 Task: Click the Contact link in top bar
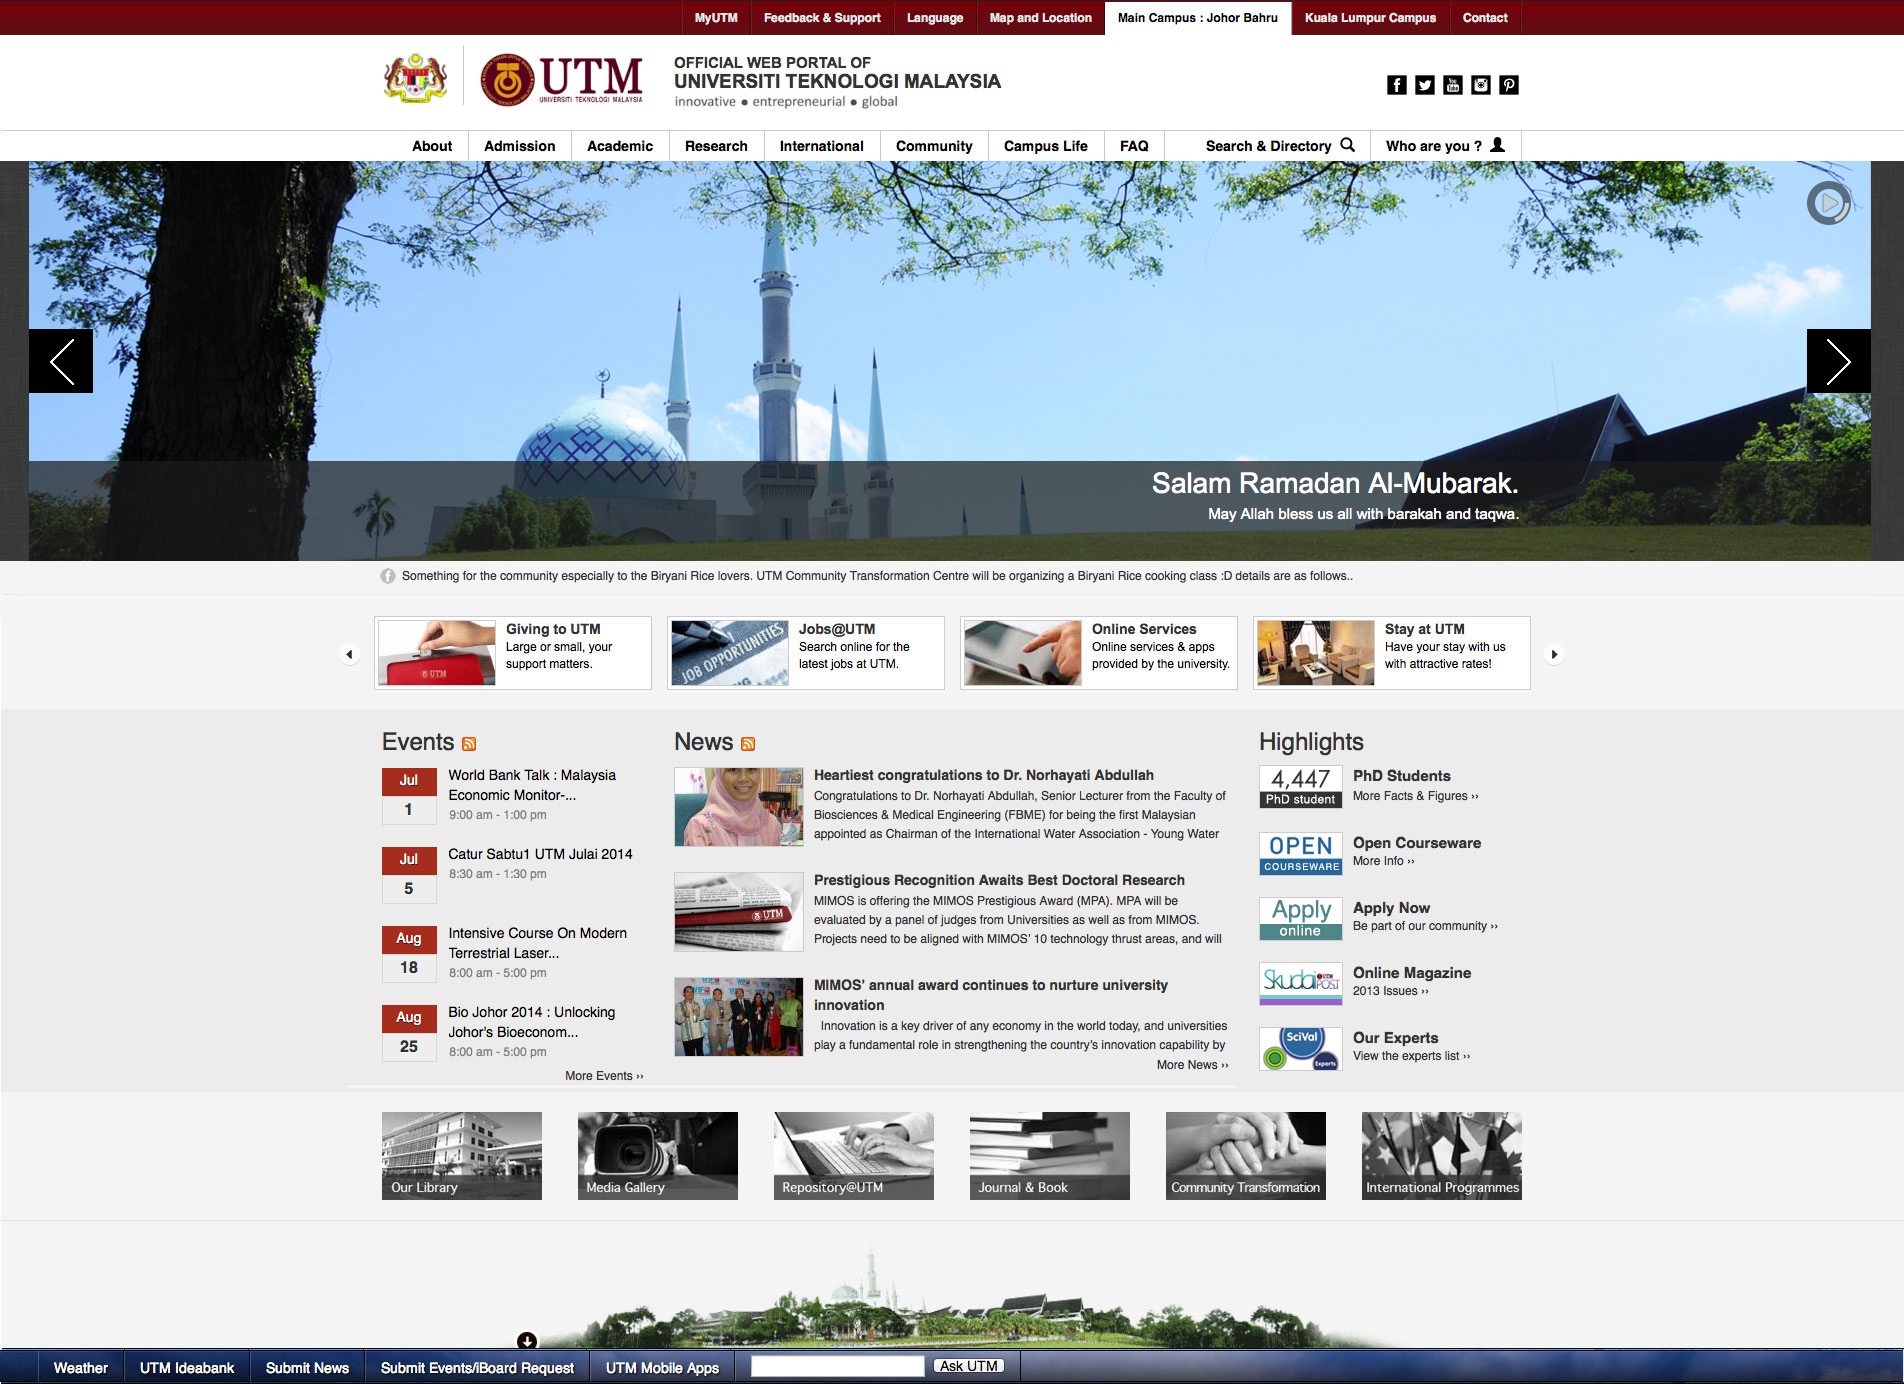[1485, 18]
